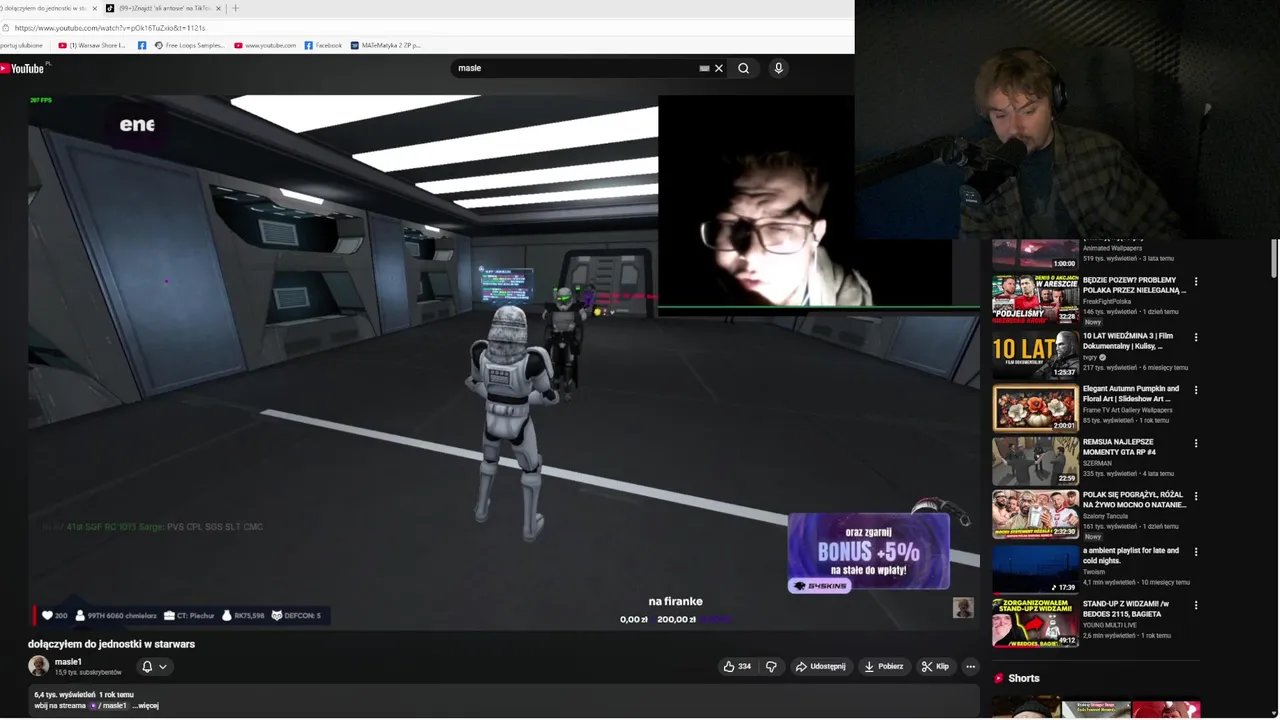Dislike the video with thumbs down
Viewport: 1280px width, 720px height.
(x=771, y=666)
